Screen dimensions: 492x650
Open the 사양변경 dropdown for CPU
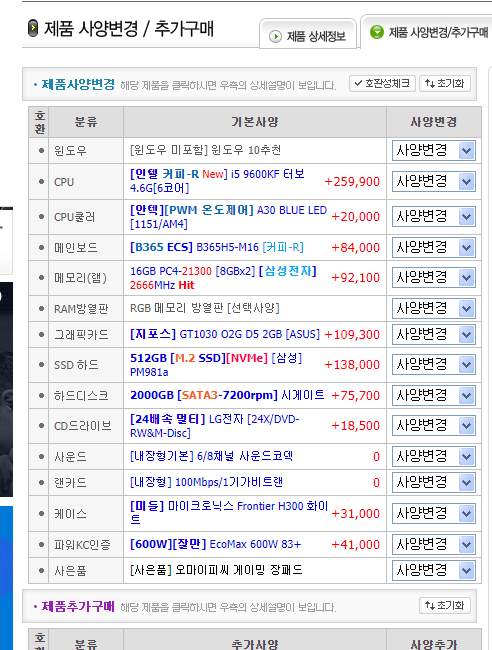click(434, 182)
